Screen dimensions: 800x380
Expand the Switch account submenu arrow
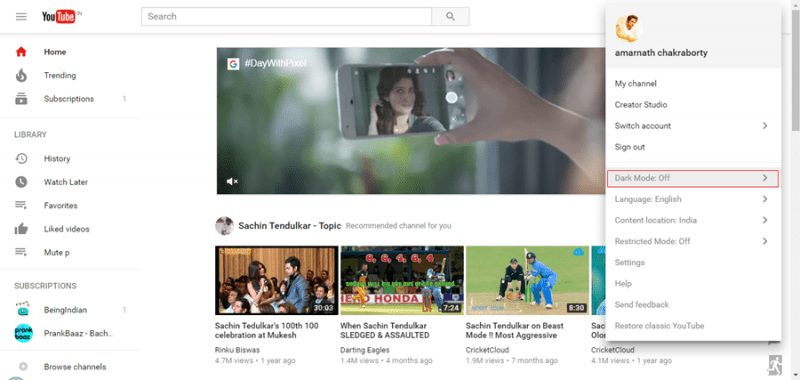pyautogui.click(x=765, y=125)
